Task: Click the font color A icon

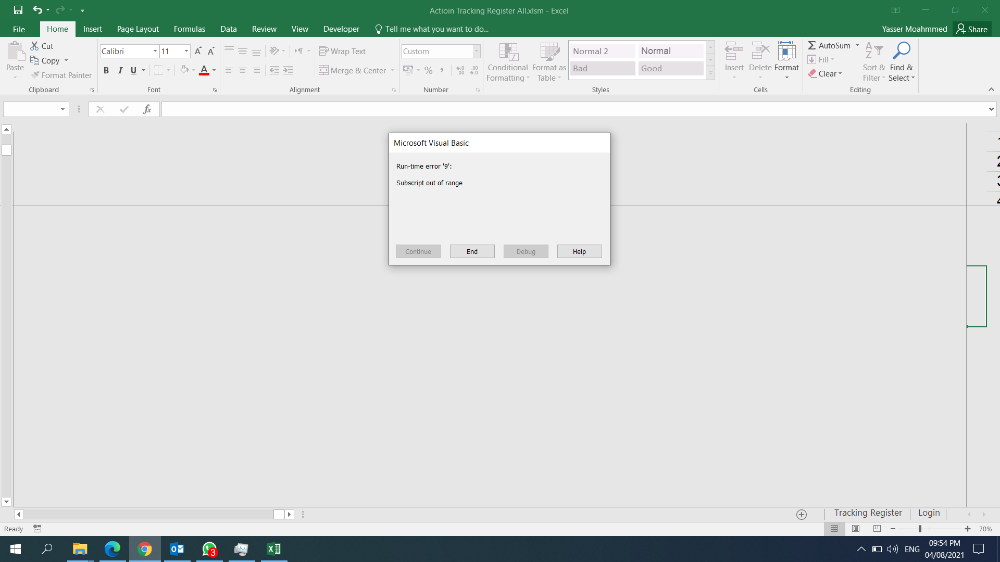Action: pyautogui.click(x=204, y=70)
